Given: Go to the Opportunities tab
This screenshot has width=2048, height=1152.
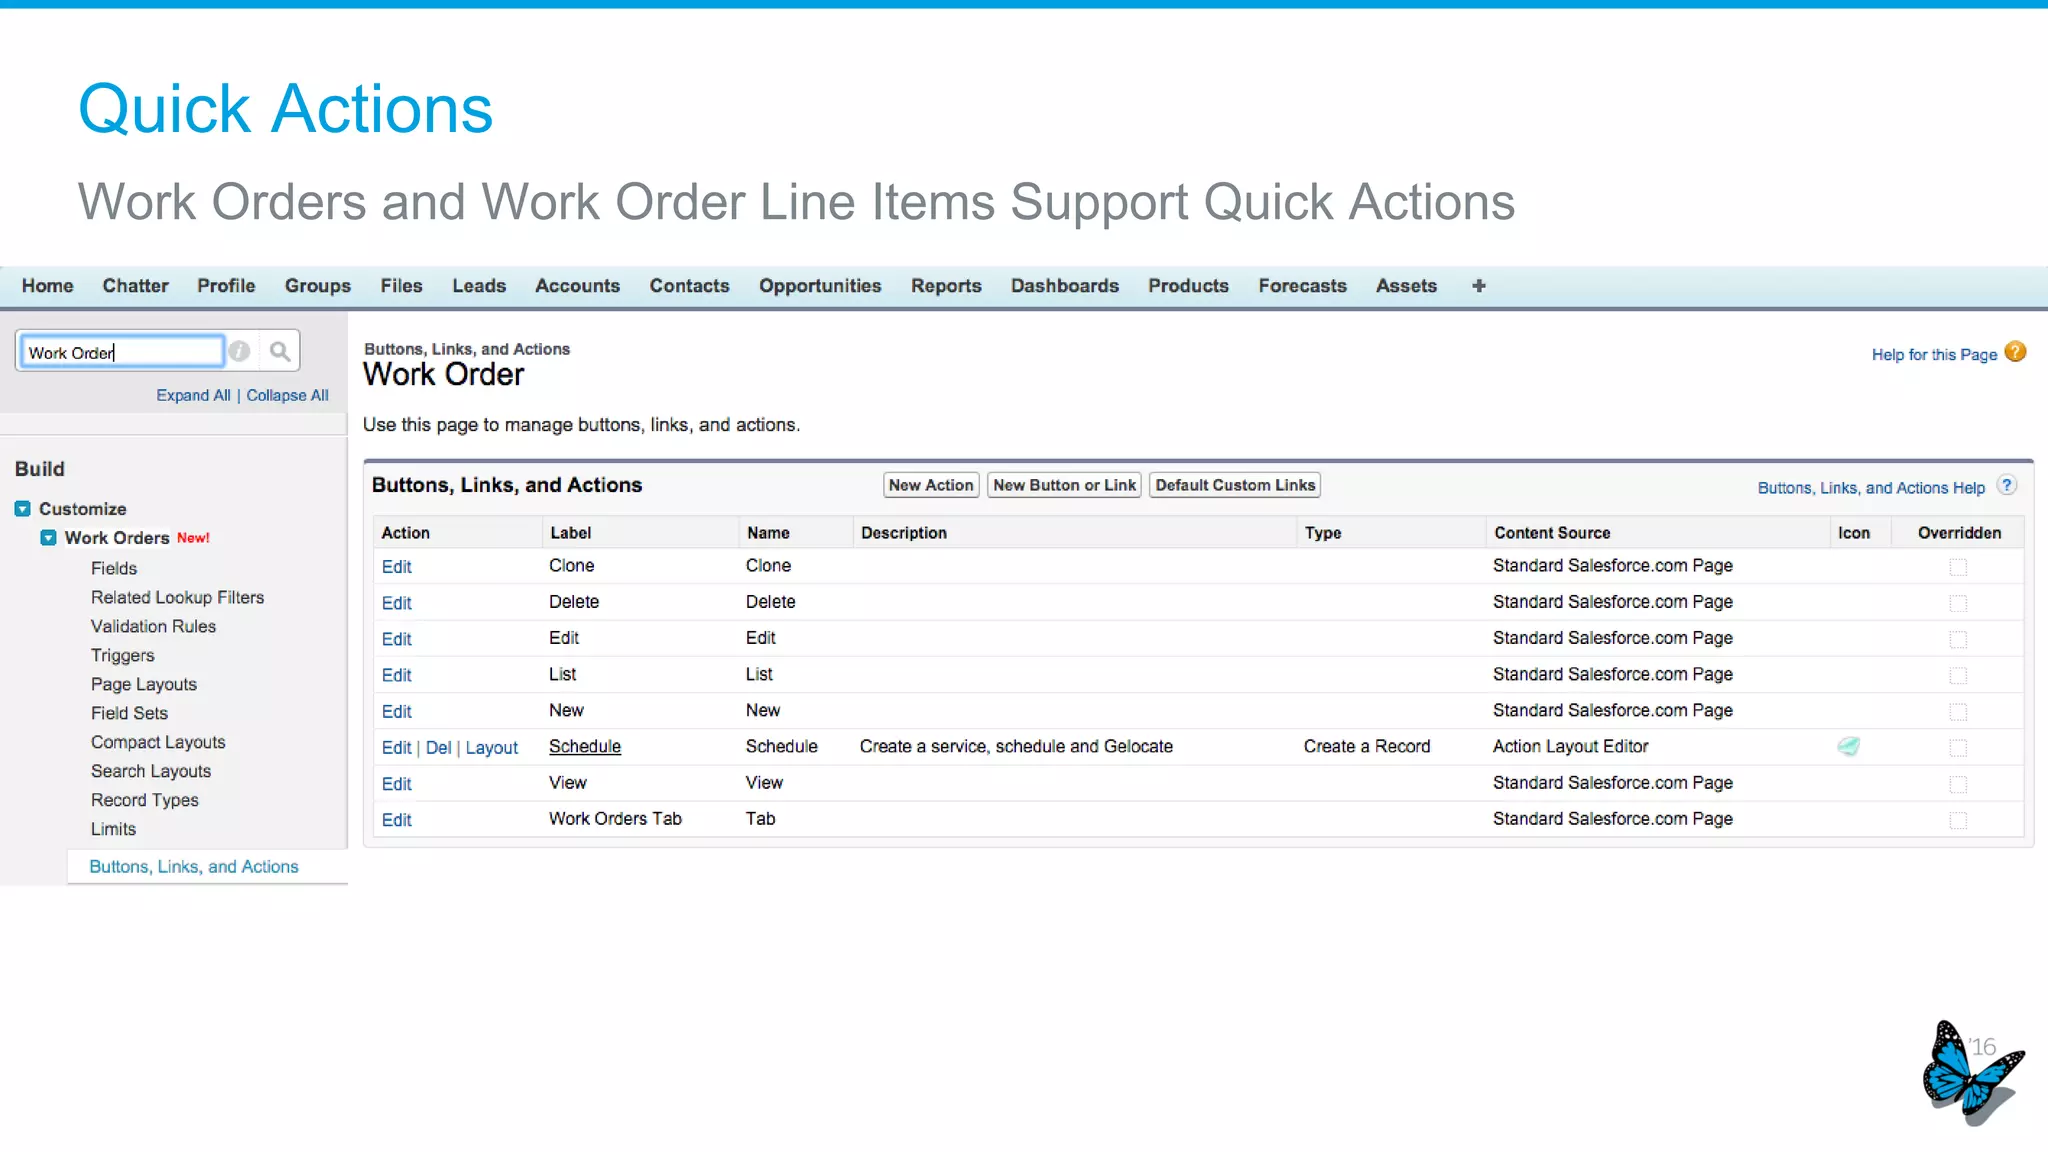Looking at the screenshot, I should click(820, 286).
